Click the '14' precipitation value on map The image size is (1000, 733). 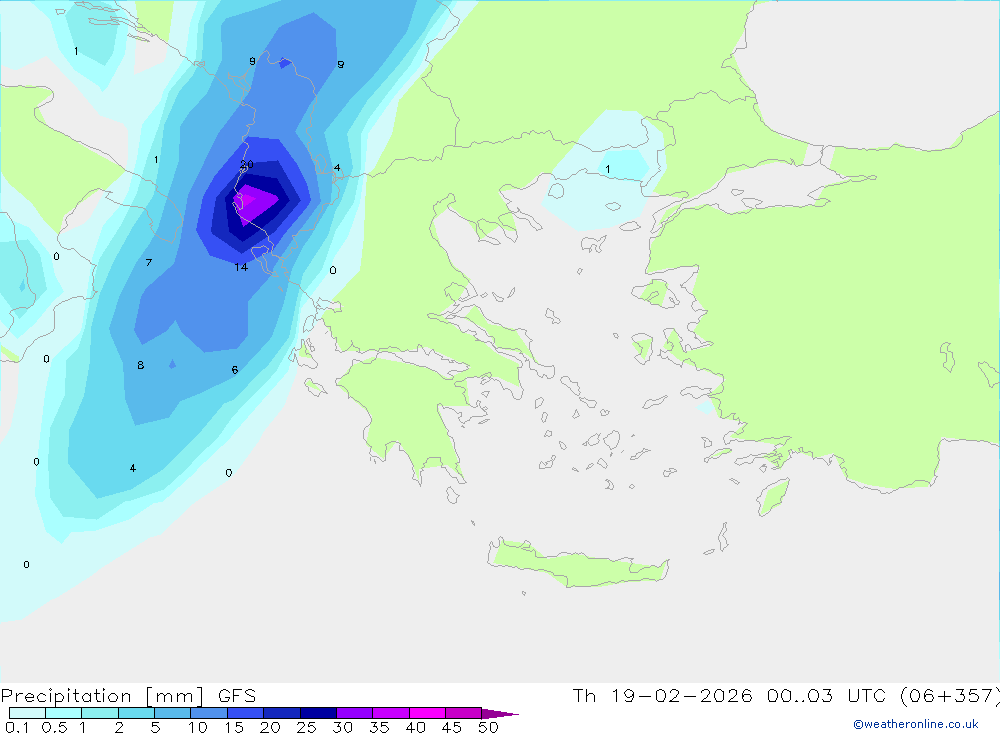point(241,267)
